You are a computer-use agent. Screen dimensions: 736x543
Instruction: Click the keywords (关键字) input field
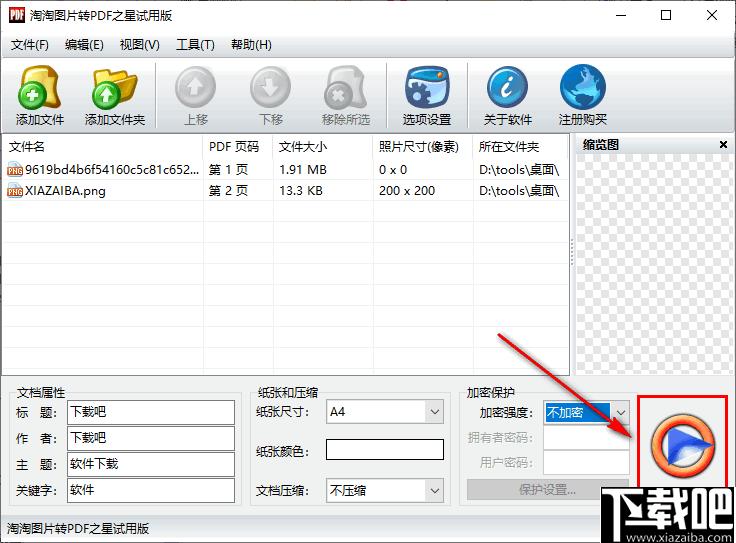coord(151,490)
